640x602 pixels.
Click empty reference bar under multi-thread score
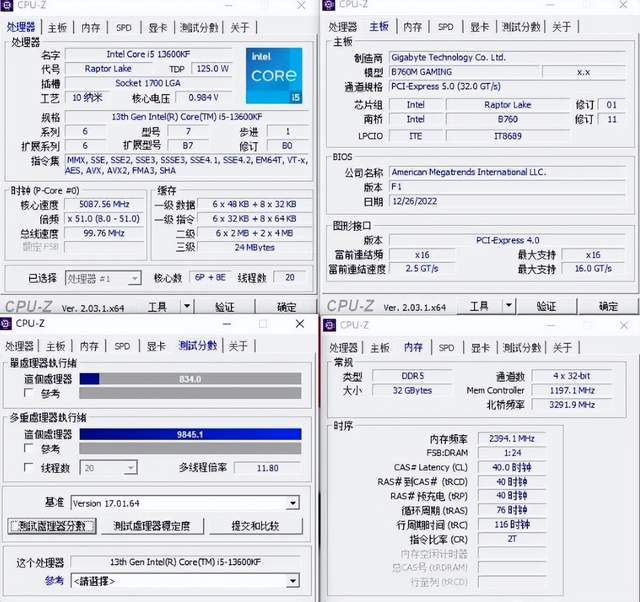[x=190, y=449]
